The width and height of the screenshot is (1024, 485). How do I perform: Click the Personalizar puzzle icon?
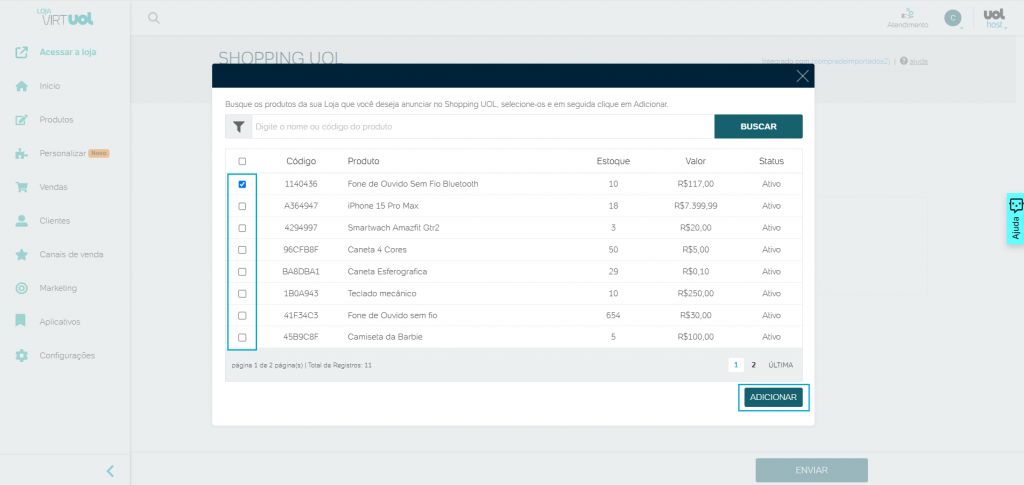click(22, 153)
